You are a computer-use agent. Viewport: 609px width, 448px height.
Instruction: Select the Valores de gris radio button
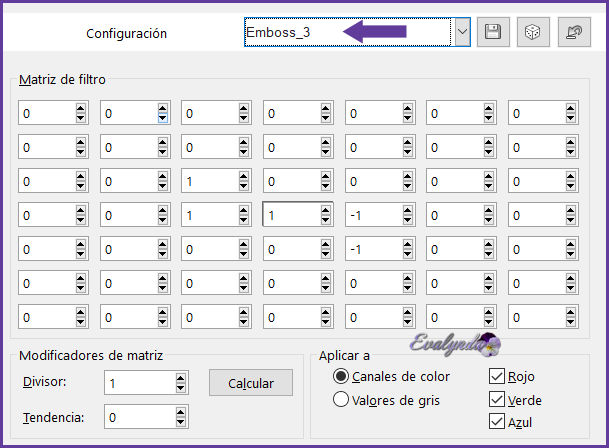341,400
